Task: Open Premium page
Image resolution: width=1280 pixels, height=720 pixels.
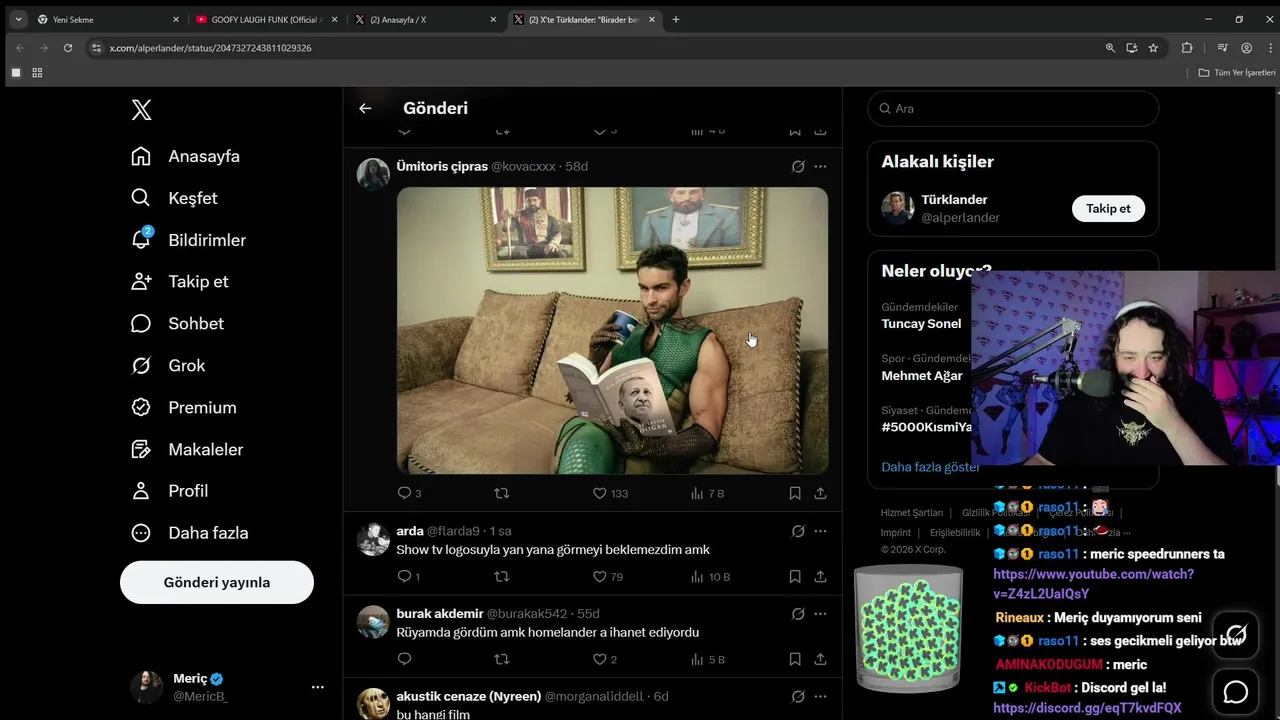Action: coord(184,408)
